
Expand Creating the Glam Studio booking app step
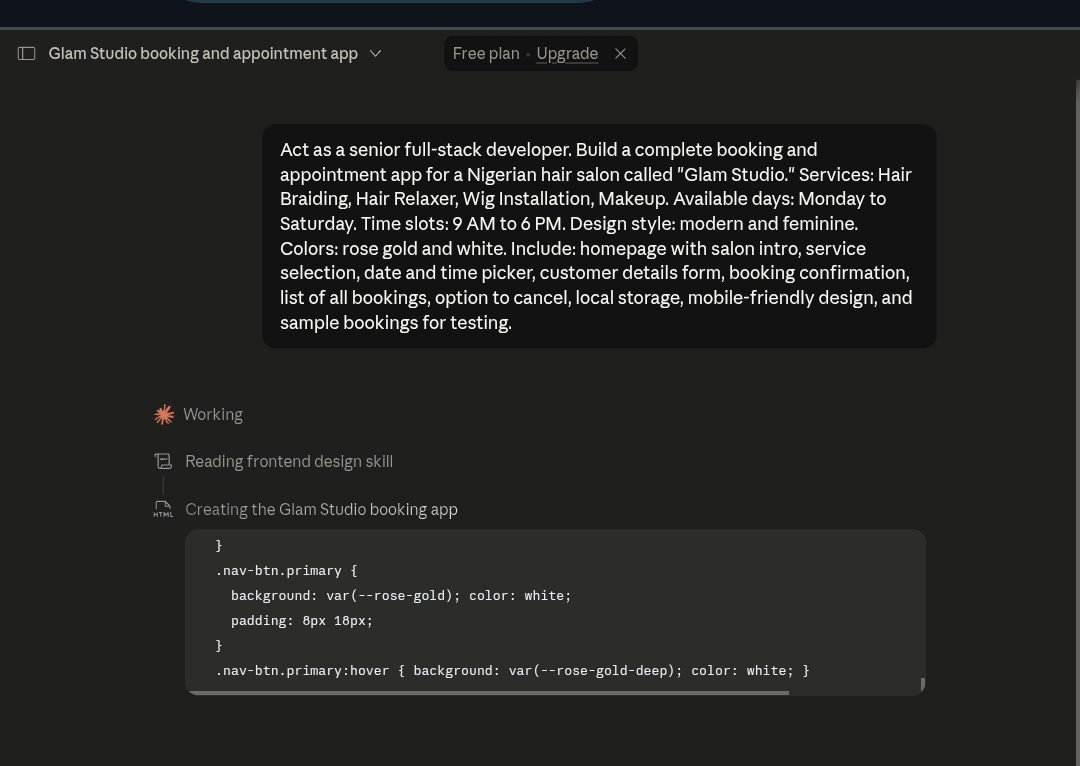point(321,510)
